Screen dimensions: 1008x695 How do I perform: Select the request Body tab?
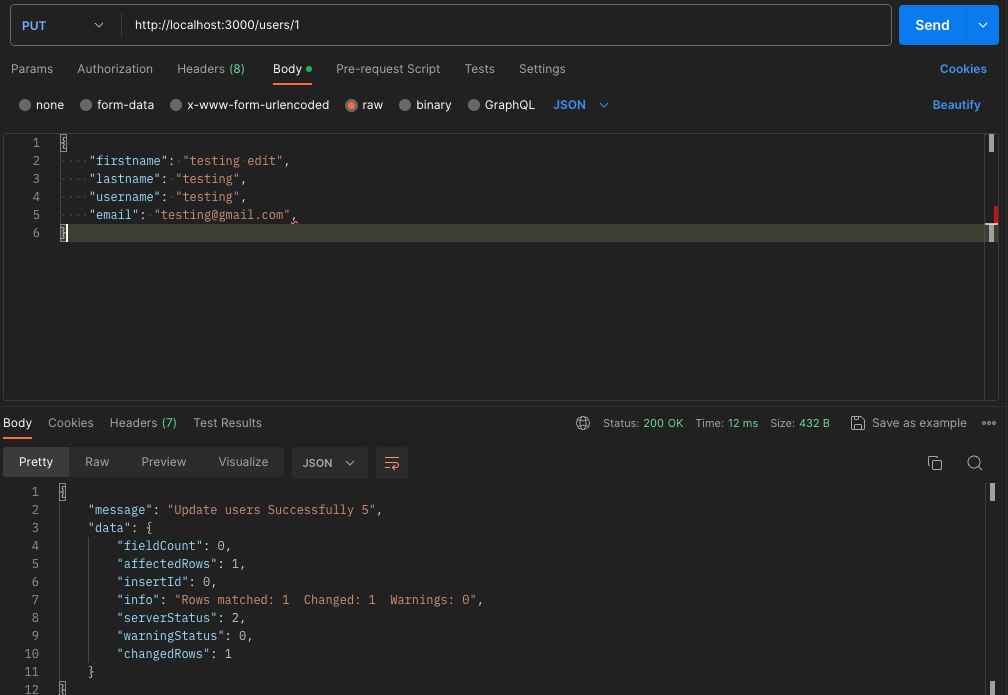tap(292, 69)
